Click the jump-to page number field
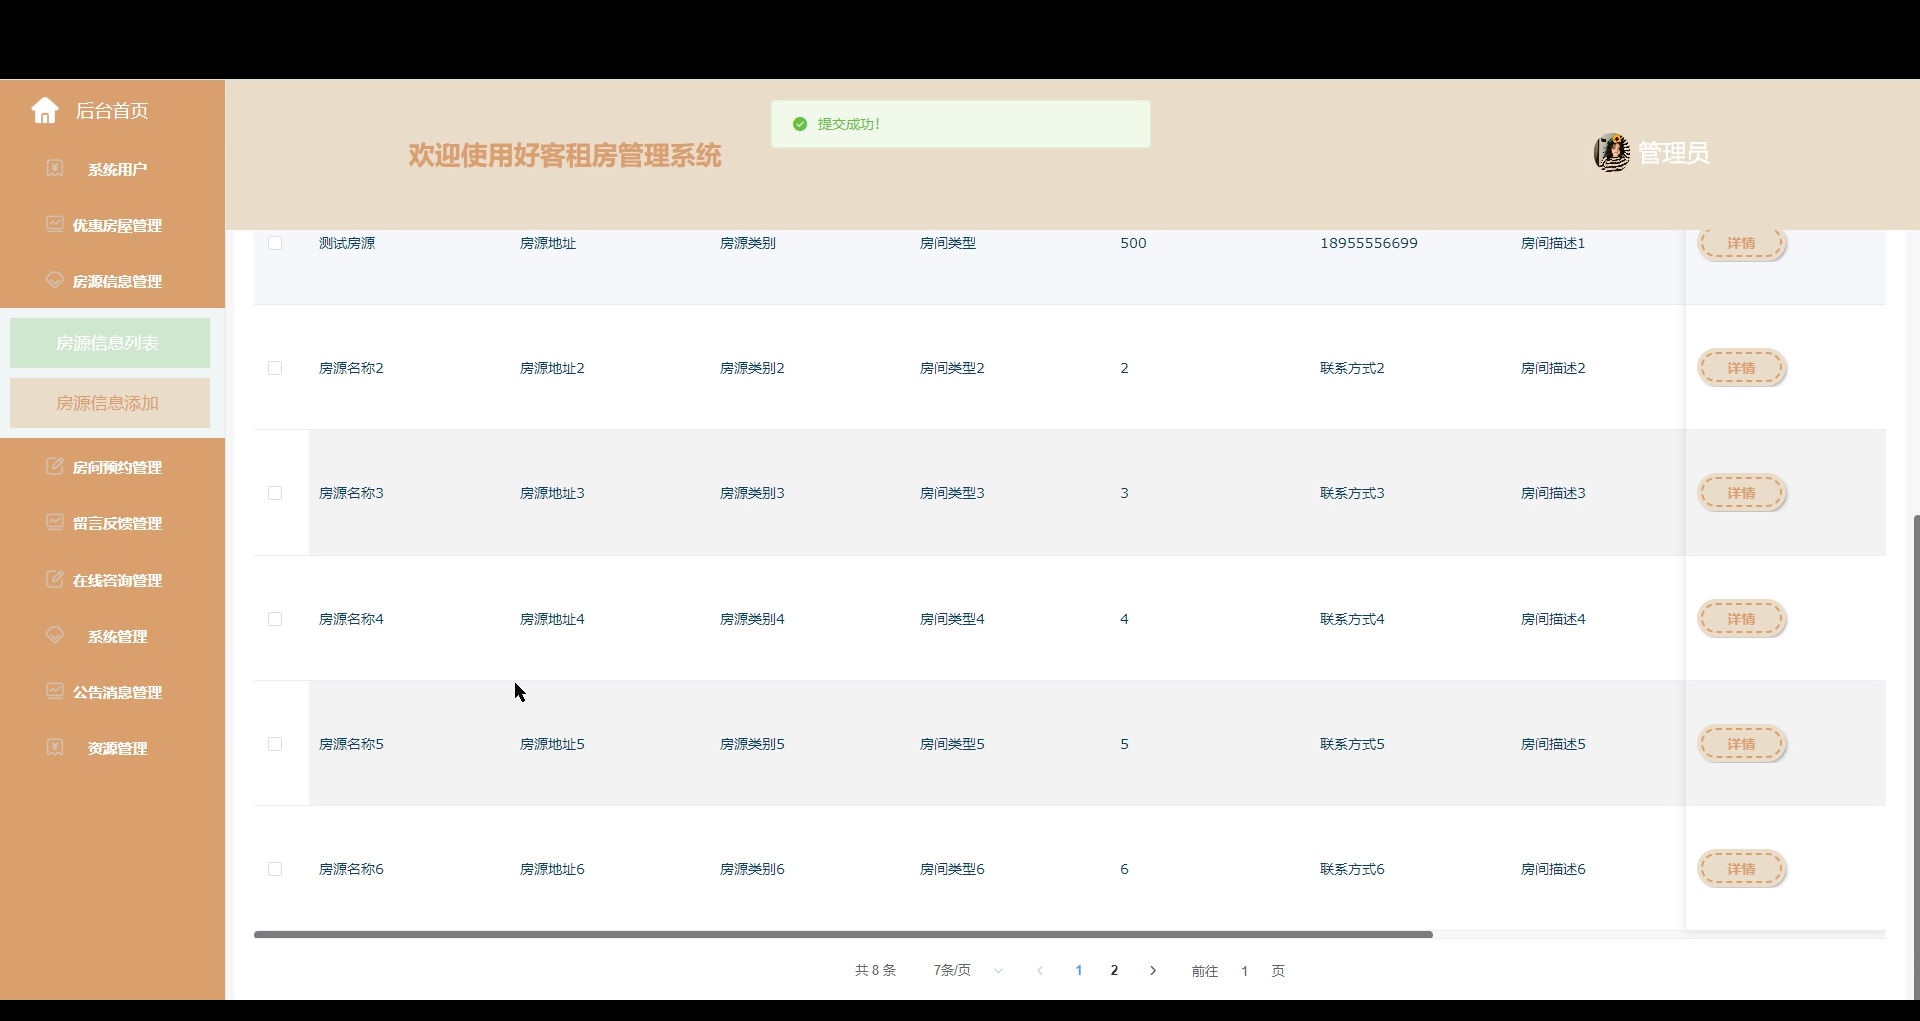1920x1021 pixels. pos(1244,971)
